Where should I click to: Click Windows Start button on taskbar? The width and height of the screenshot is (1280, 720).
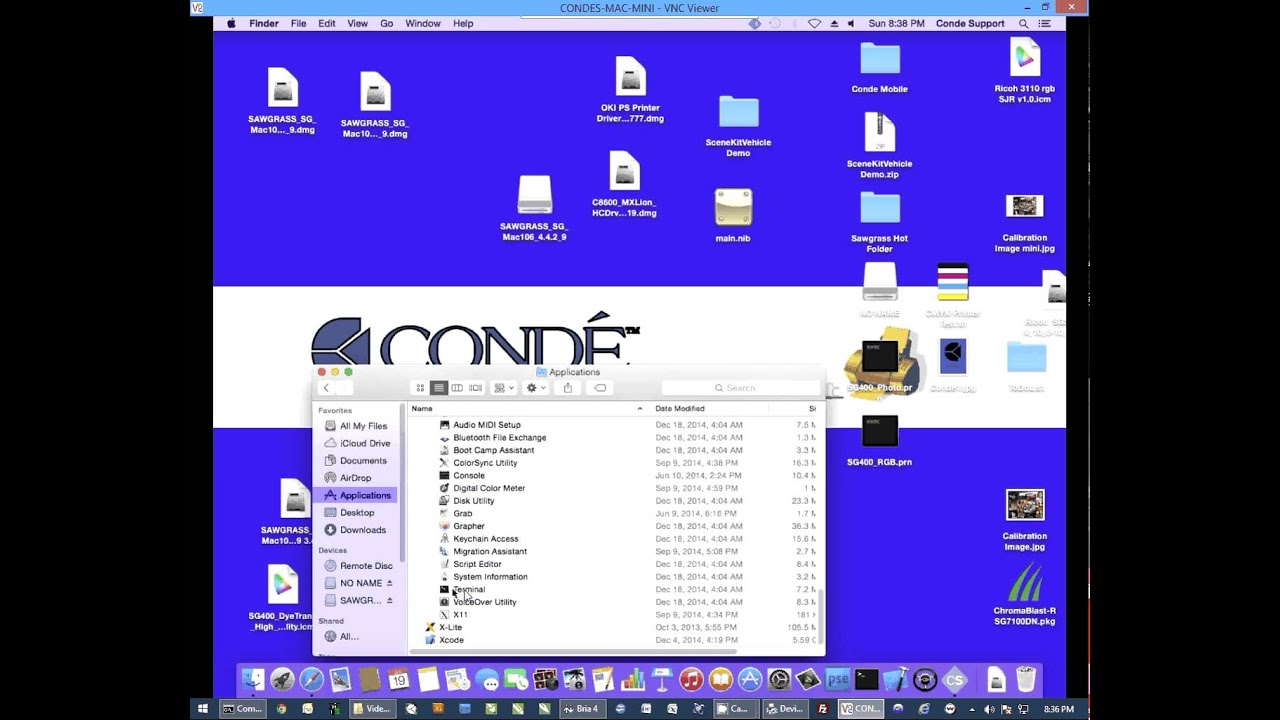point(202,709)
